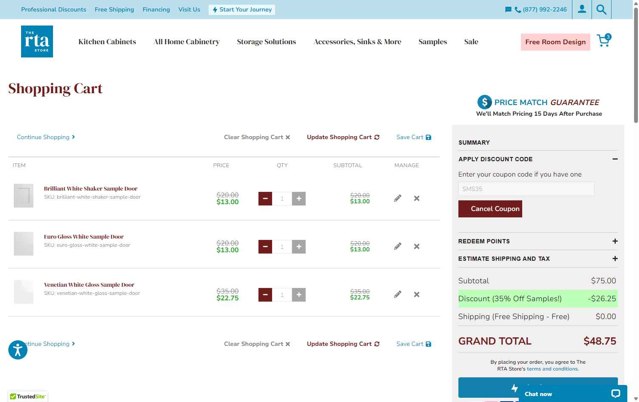Edit the Brilliant White Shaker Sample Door item
This screenshot has width=639, height=402.
coord(397,198)
